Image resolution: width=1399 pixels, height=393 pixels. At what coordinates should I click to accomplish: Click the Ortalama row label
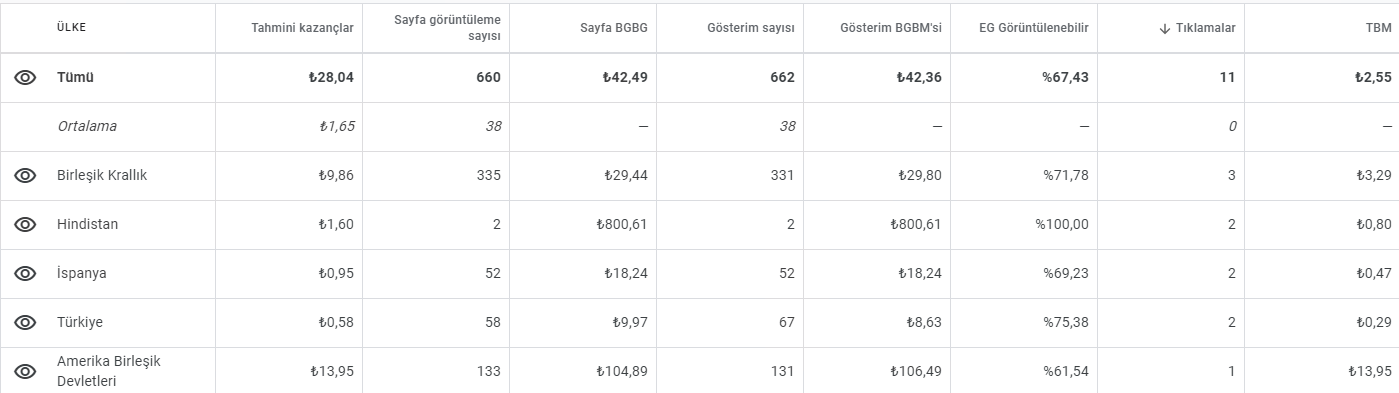(x=87, y=127)
